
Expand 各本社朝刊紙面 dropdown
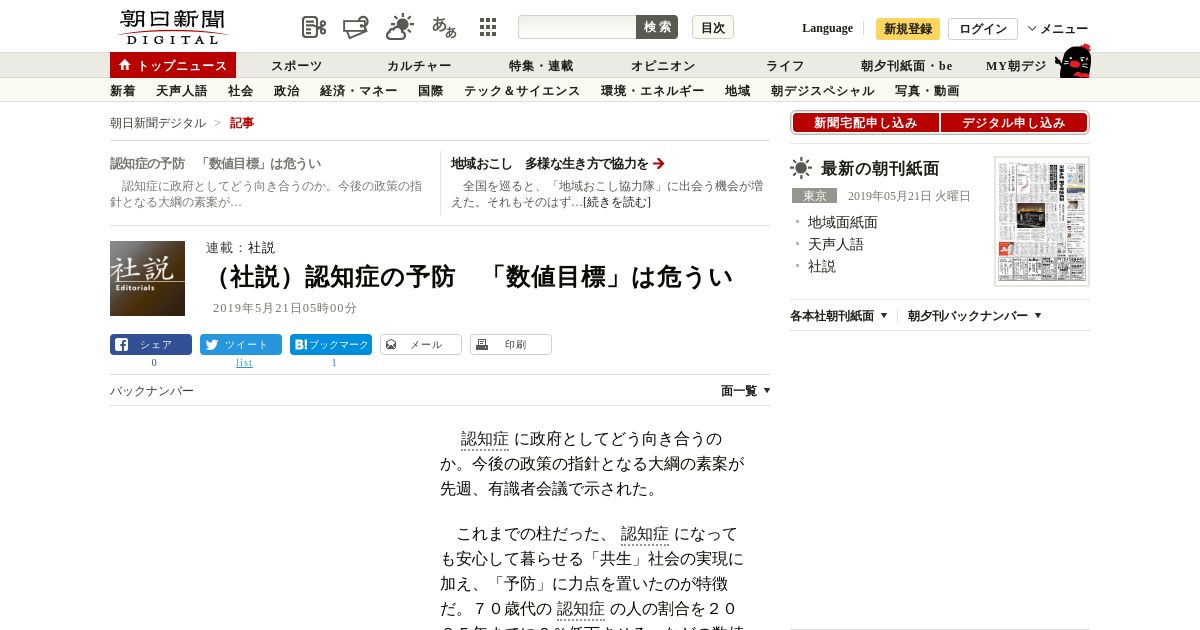pos(839,315)
